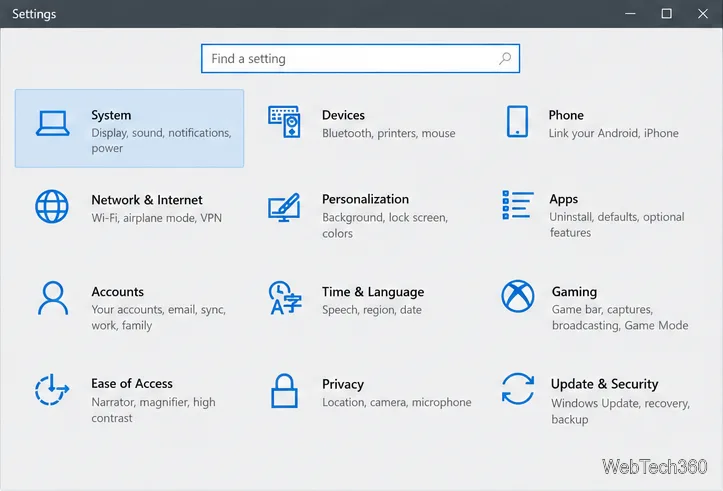The width and height of the screenshot is (723, 491).
Task: Click 'Bluetooth, printers, mouse' description
Action: [x=389, y=133]
